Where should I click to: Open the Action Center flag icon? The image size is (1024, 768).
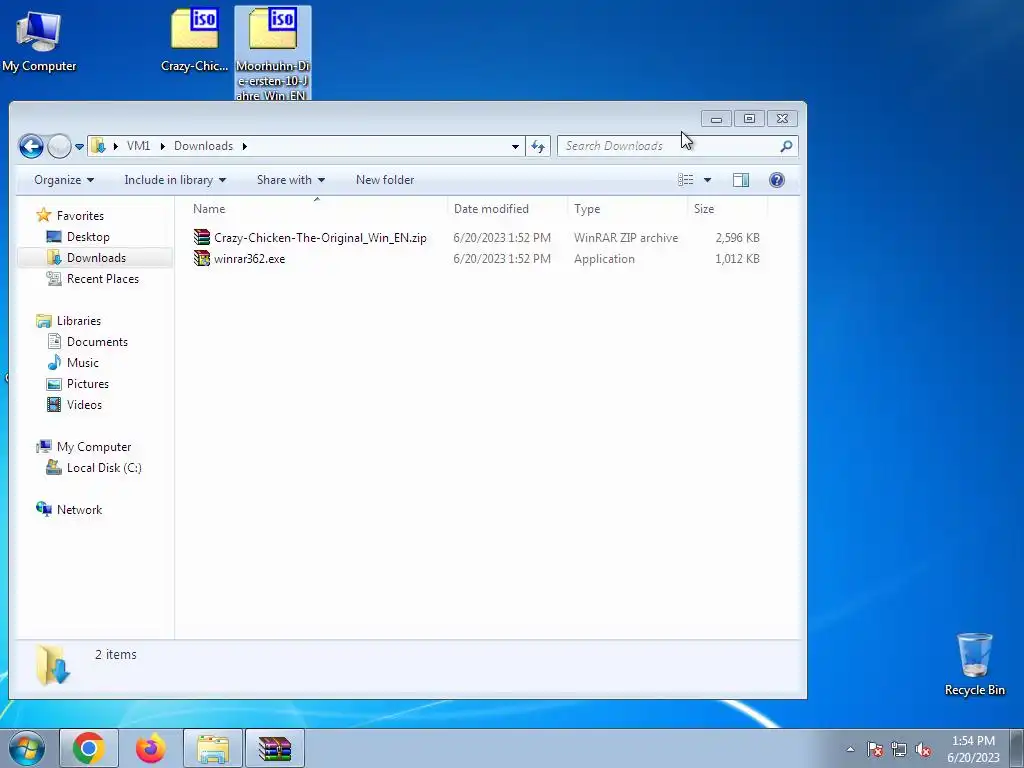click(875, 749)
